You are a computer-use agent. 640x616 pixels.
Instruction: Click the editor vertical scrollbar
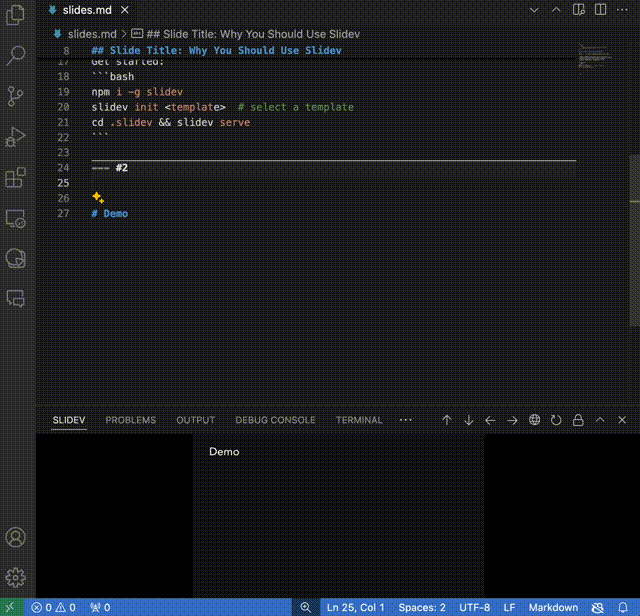pos(635,241)
